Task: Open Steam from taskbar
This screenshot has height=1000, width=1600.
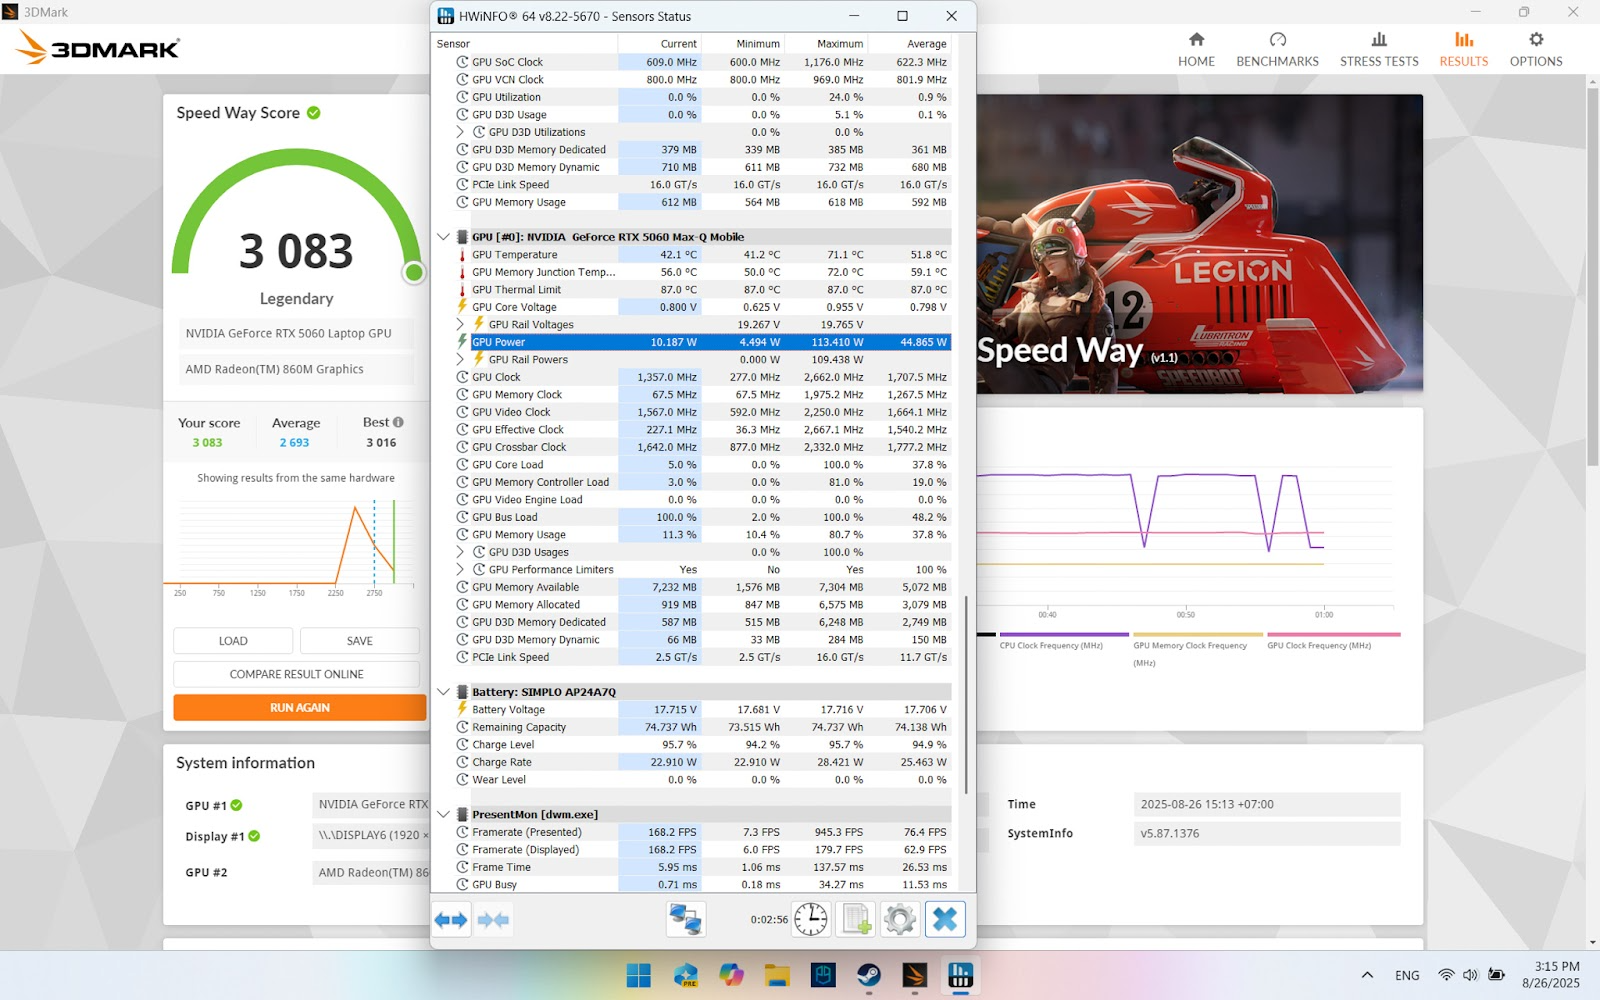Action: (x=869, y=975)
